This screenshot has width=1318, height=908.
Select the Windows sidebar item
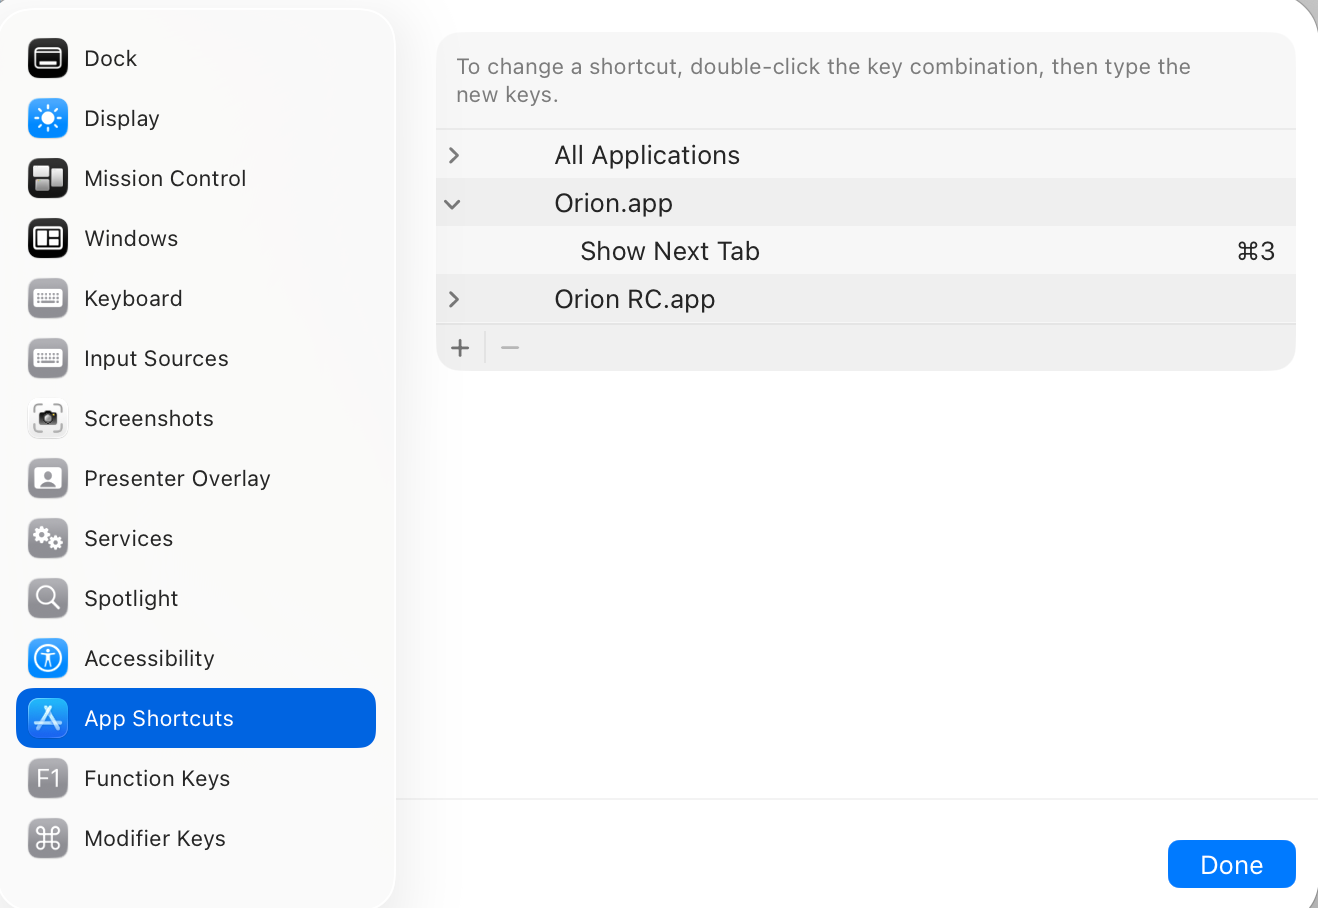pyautogui.click(x=131, y=239)
